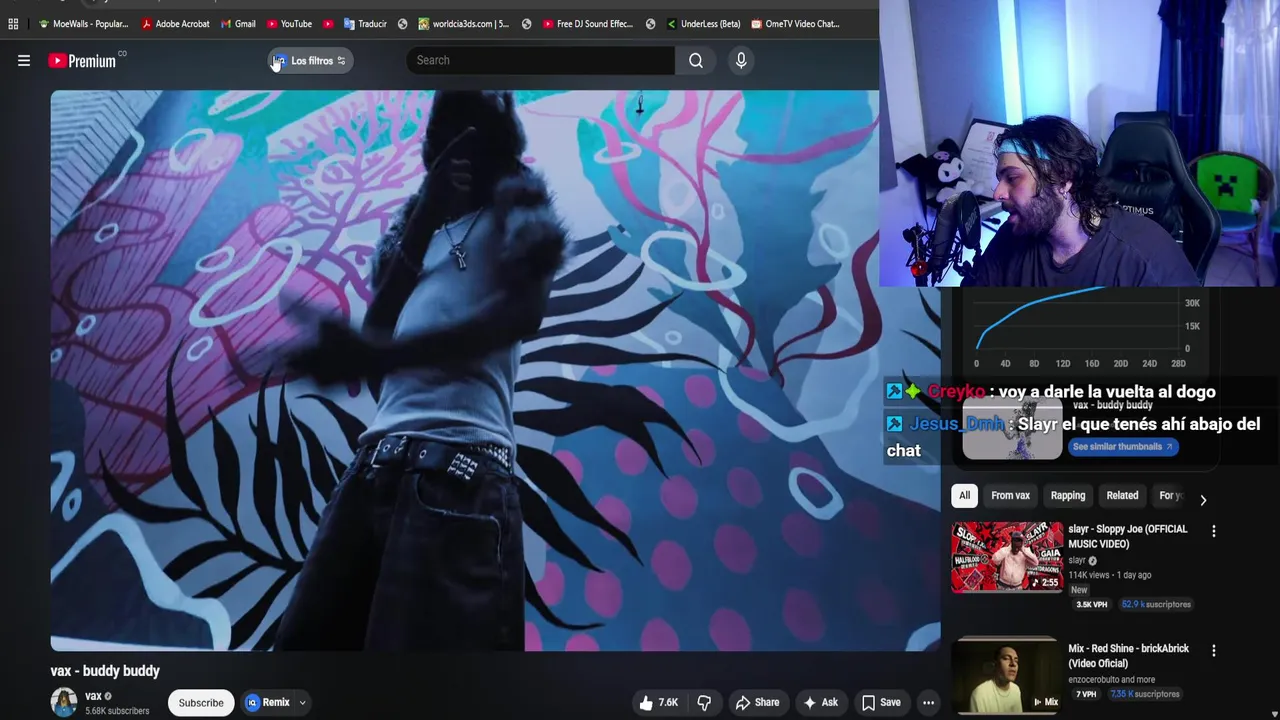Open the Adobe Acrobat bookmark
Screen dimensions: 1280x720
175,24
